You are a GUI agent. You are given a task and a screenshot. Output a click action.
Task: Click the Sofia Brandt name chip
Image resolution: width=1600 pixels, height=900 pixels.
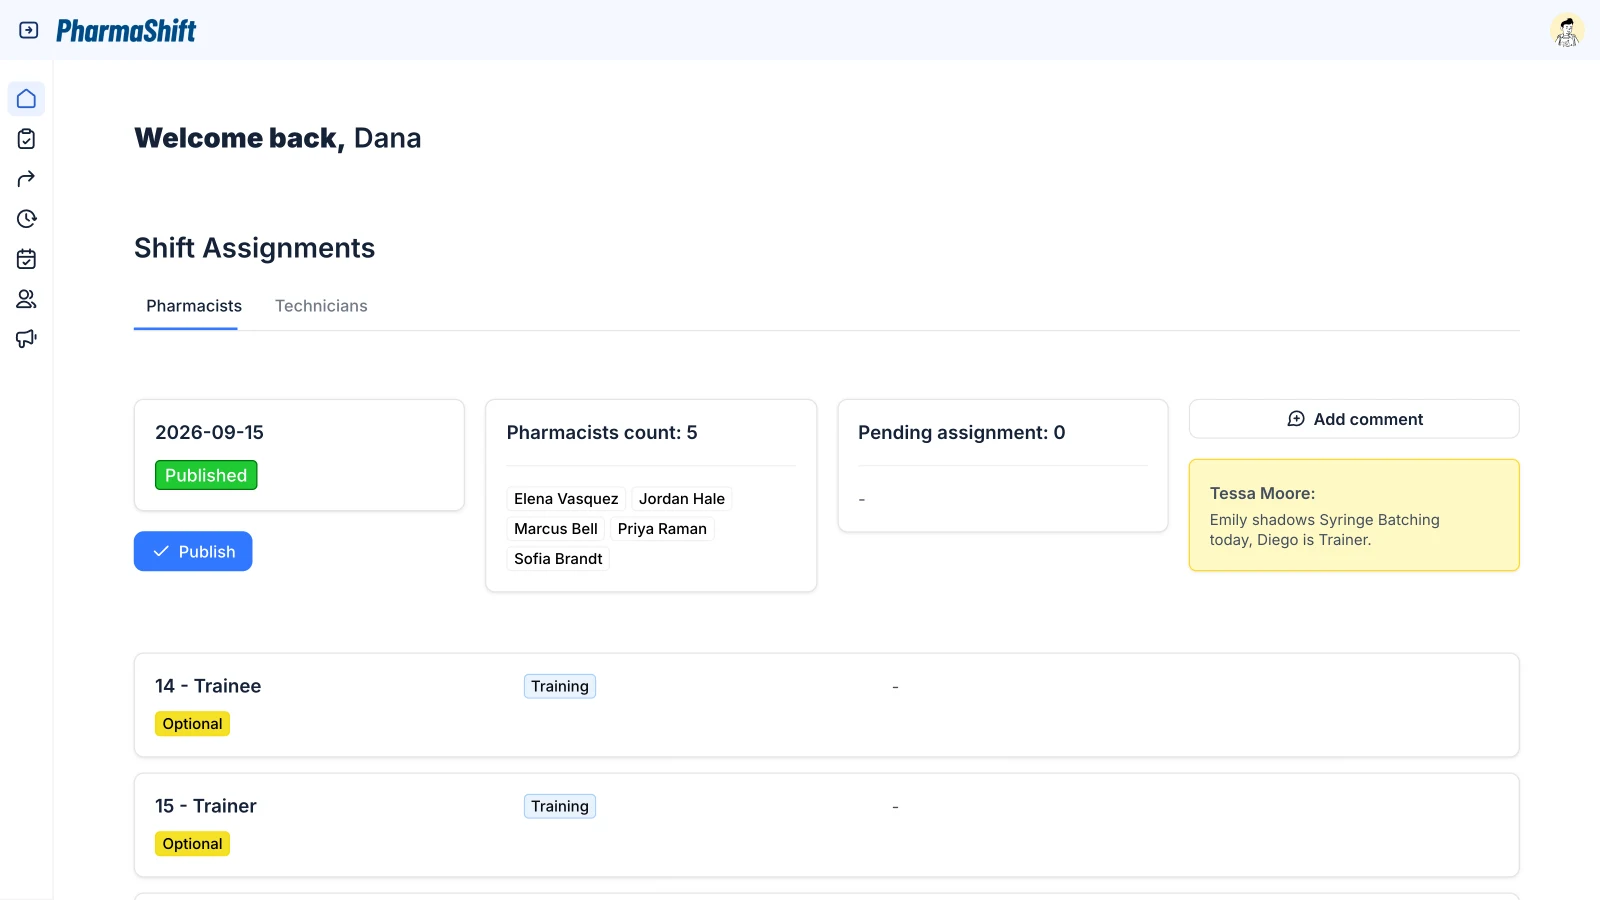[x=558, y=559]
